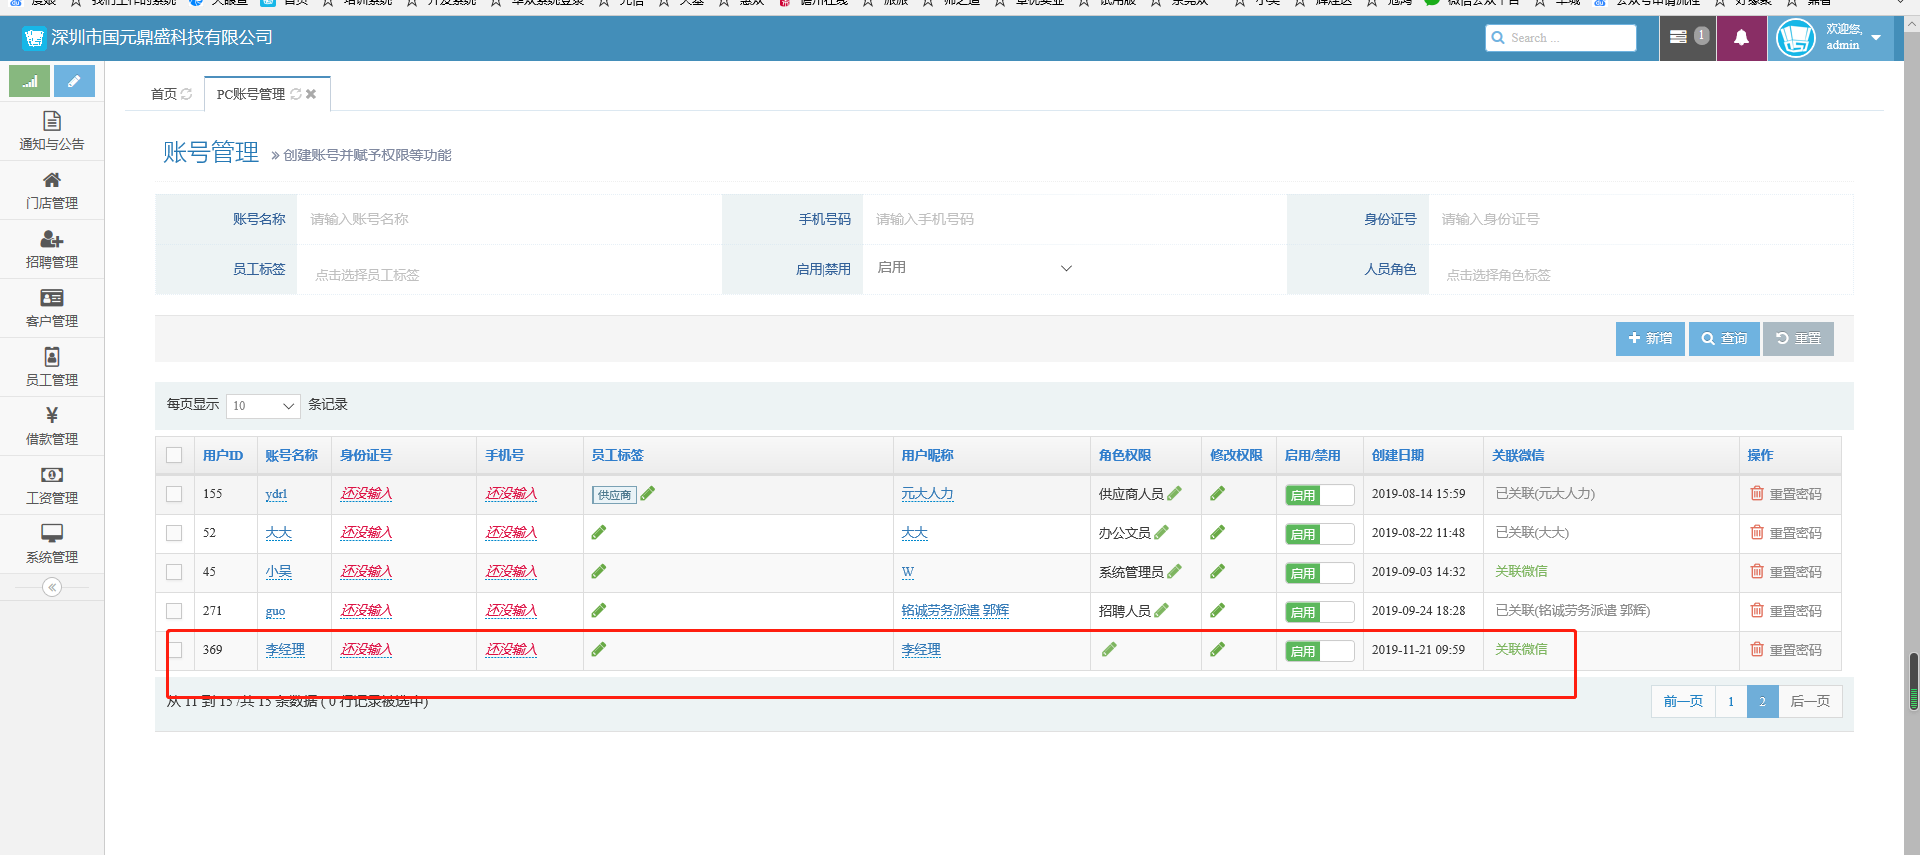Collapse the sidebar with the arrow icon
1920x855 pixels.
coord(52,587)
